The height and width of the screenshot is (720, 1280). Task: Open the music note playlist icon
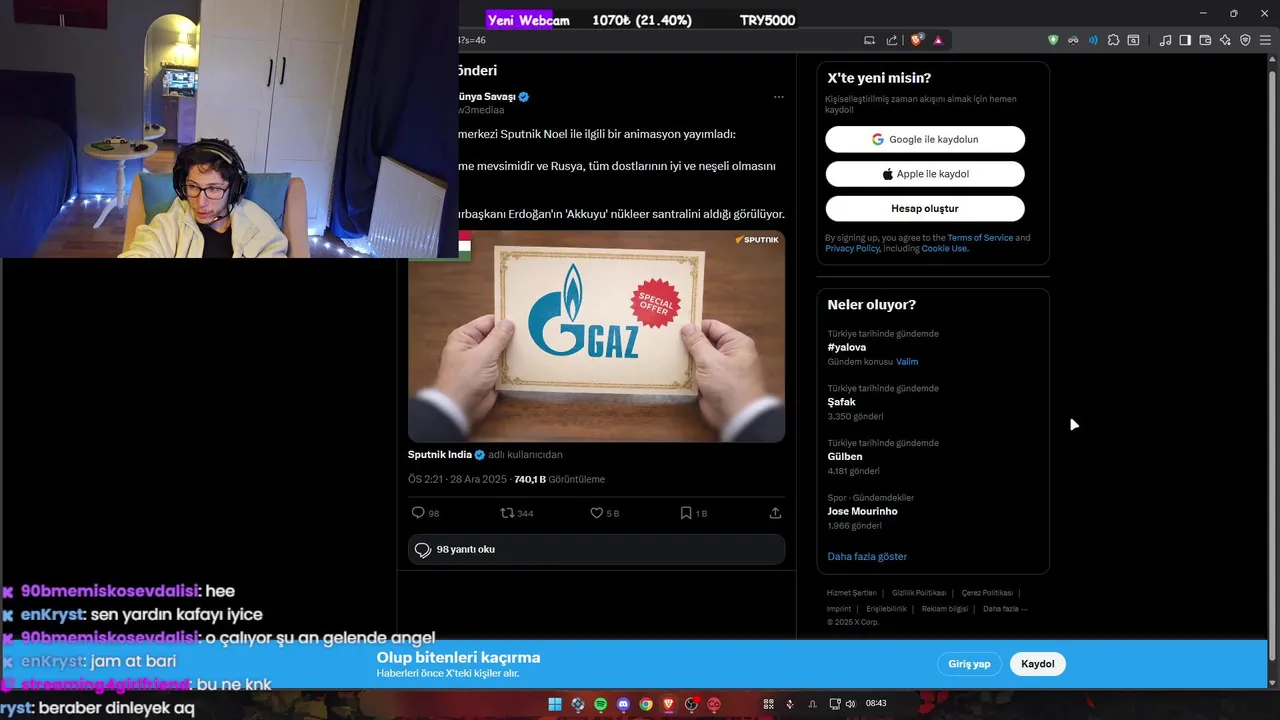point(1165,40)
